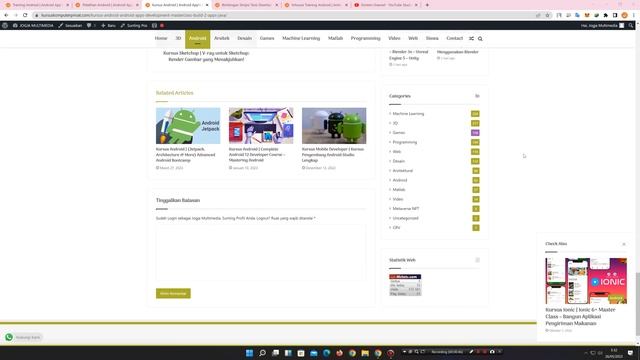
Task: Open the Chrome profile avatar
Action: 624,15
